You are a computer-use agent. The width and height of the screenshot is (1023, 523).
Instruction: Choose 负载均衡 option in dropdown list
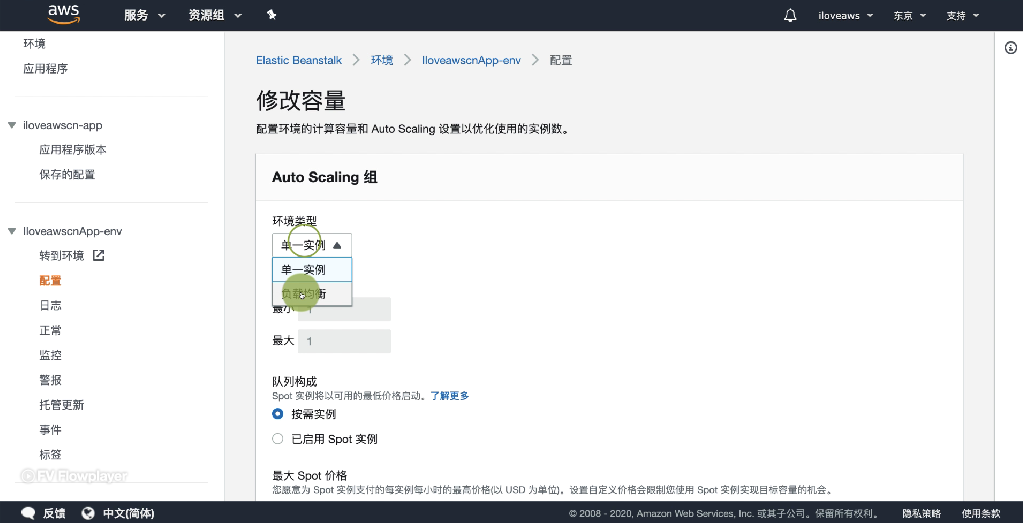[x=312, y=294]
